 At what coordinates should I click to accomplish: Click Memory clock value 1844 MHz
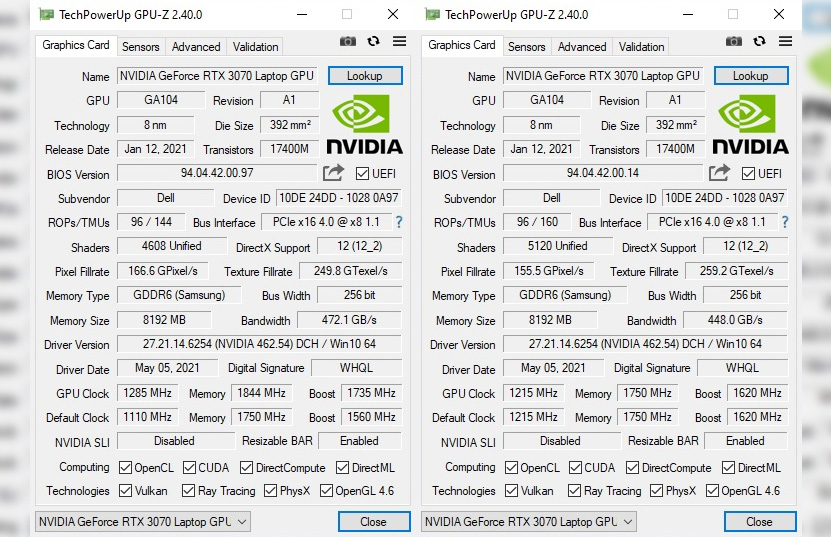click(261, 393)
